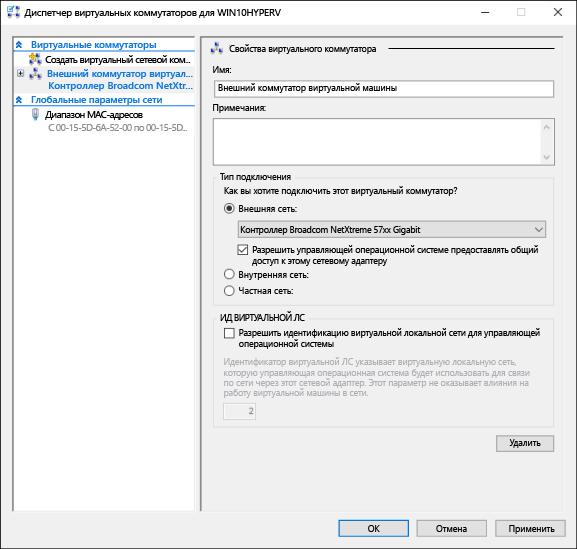
Task: Click the Имя text field
Action: point(384,89)
